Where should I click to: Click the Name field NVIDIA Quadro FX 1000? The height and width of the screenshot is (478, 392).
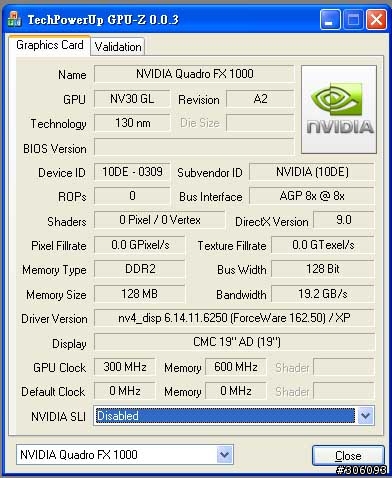tap(194, 74)
